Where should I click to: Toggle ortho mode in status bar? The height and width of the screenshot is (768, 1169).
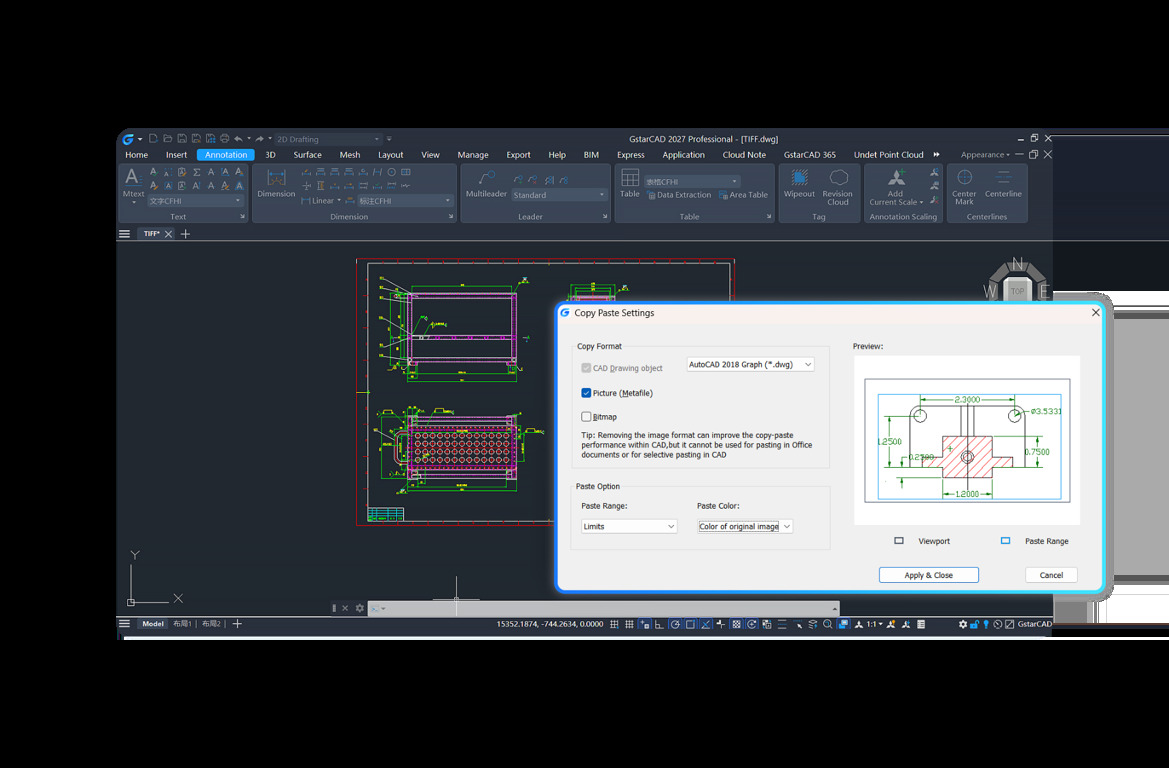660,624
